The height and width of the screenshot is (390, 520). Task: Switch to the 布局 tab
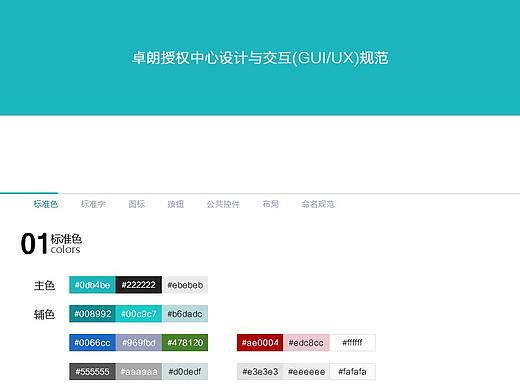coord(271,204)
